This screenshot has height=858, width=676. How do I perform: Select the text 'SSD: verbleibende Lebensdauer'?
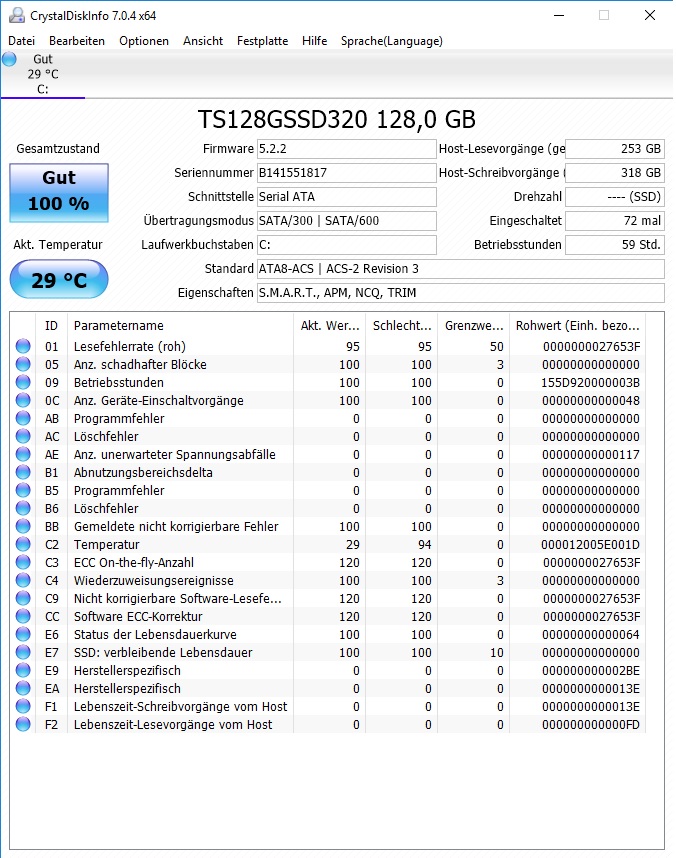click(163, 653)
